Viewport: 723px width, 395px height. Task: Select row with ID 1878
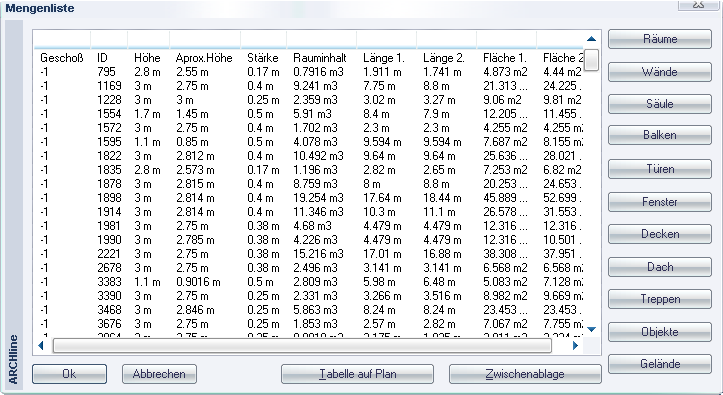(x=308, y=184)
